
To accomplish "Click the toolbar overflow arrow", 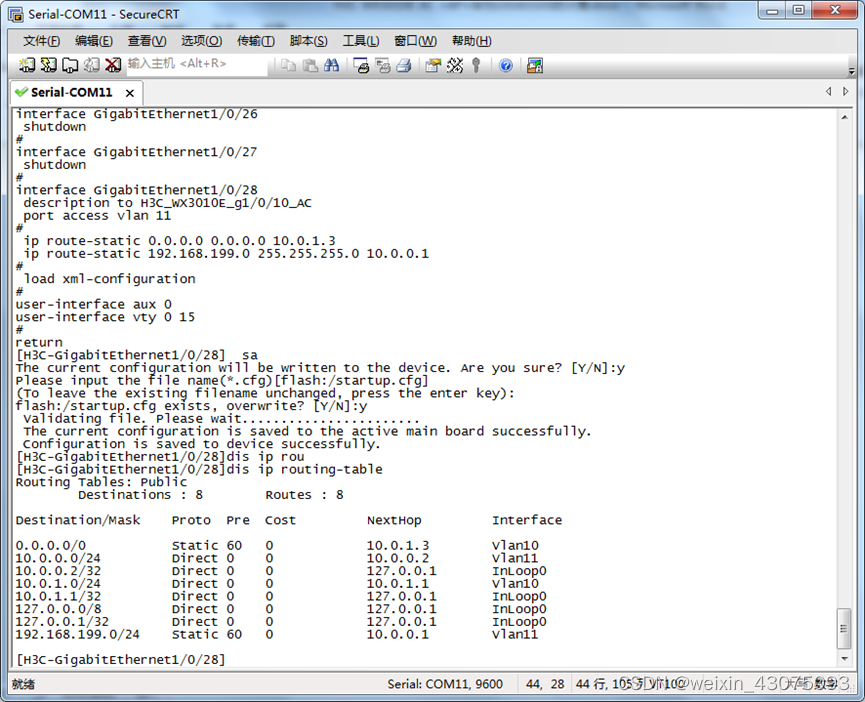I will point(851,71).
